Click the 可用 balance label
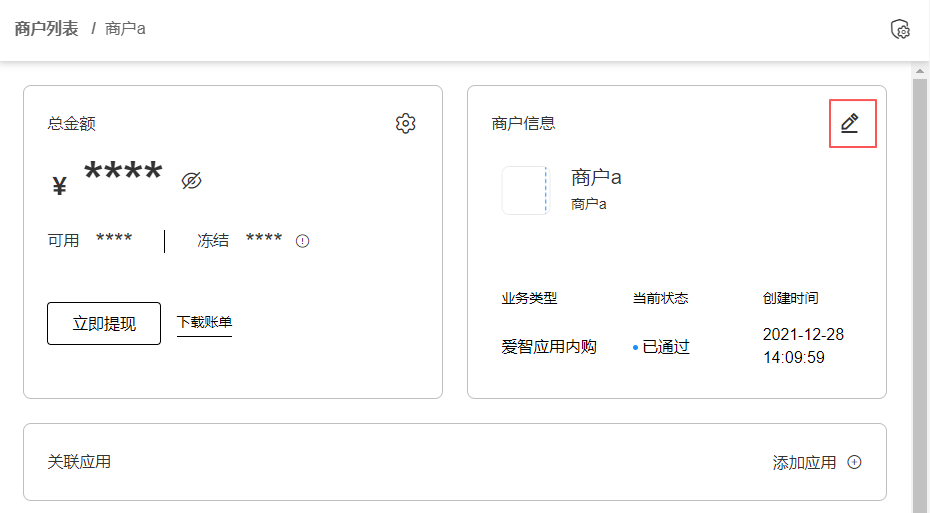The image size is (930, 513). click(63, 240)
